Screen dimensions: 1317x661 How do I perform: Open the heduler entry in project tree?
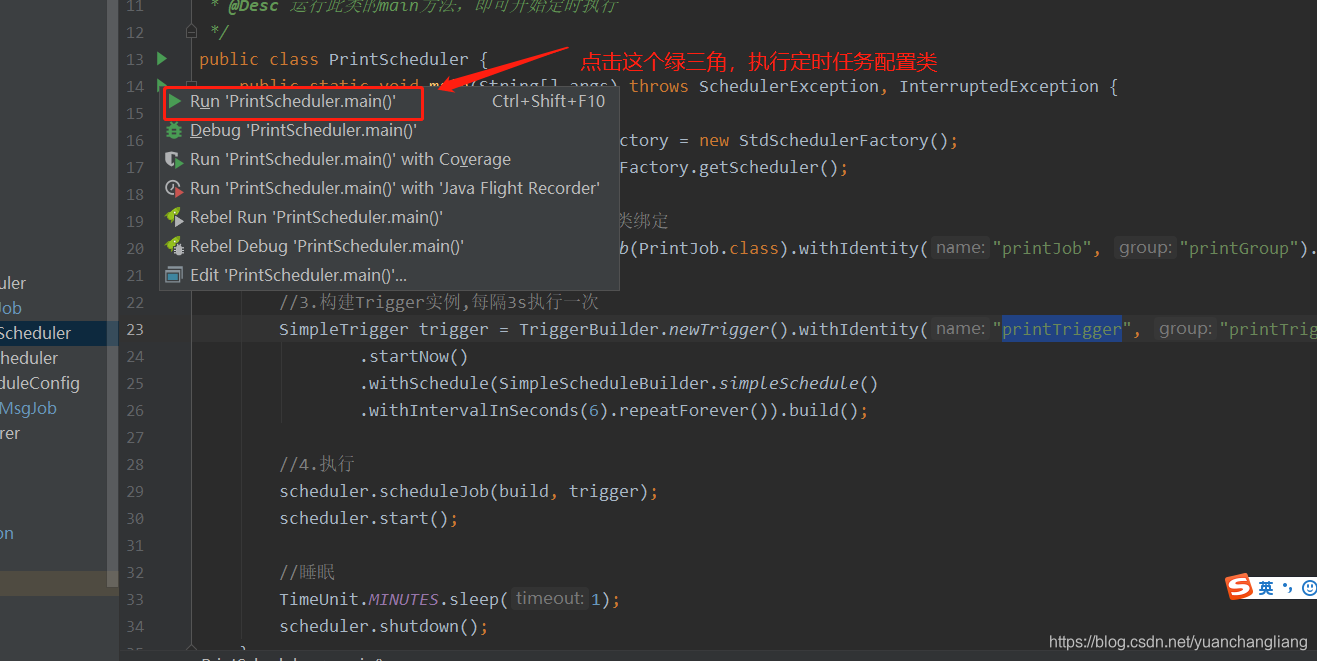(x=29, y=358)
